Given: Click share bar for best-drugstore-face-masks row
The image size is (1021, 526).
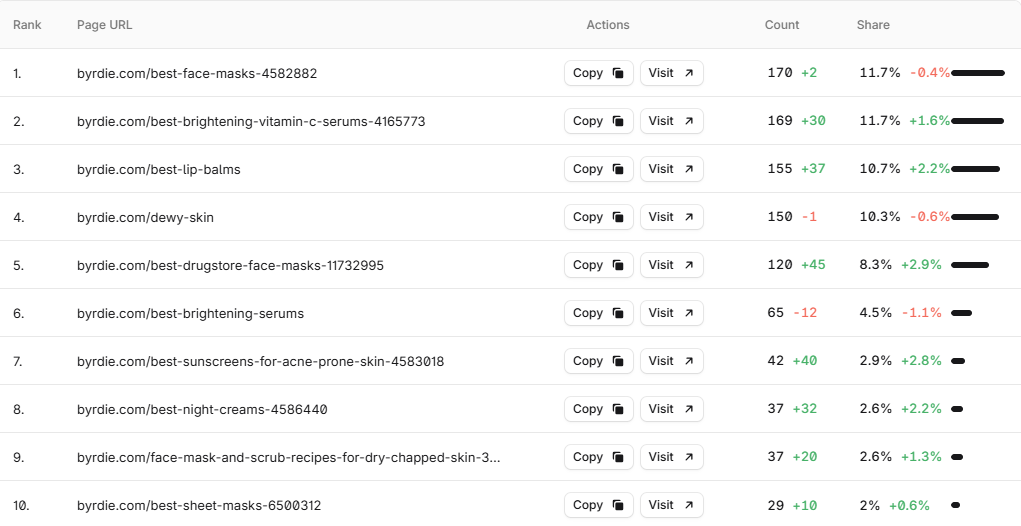Looking at the screenshot, I should (x=970, y=265).
